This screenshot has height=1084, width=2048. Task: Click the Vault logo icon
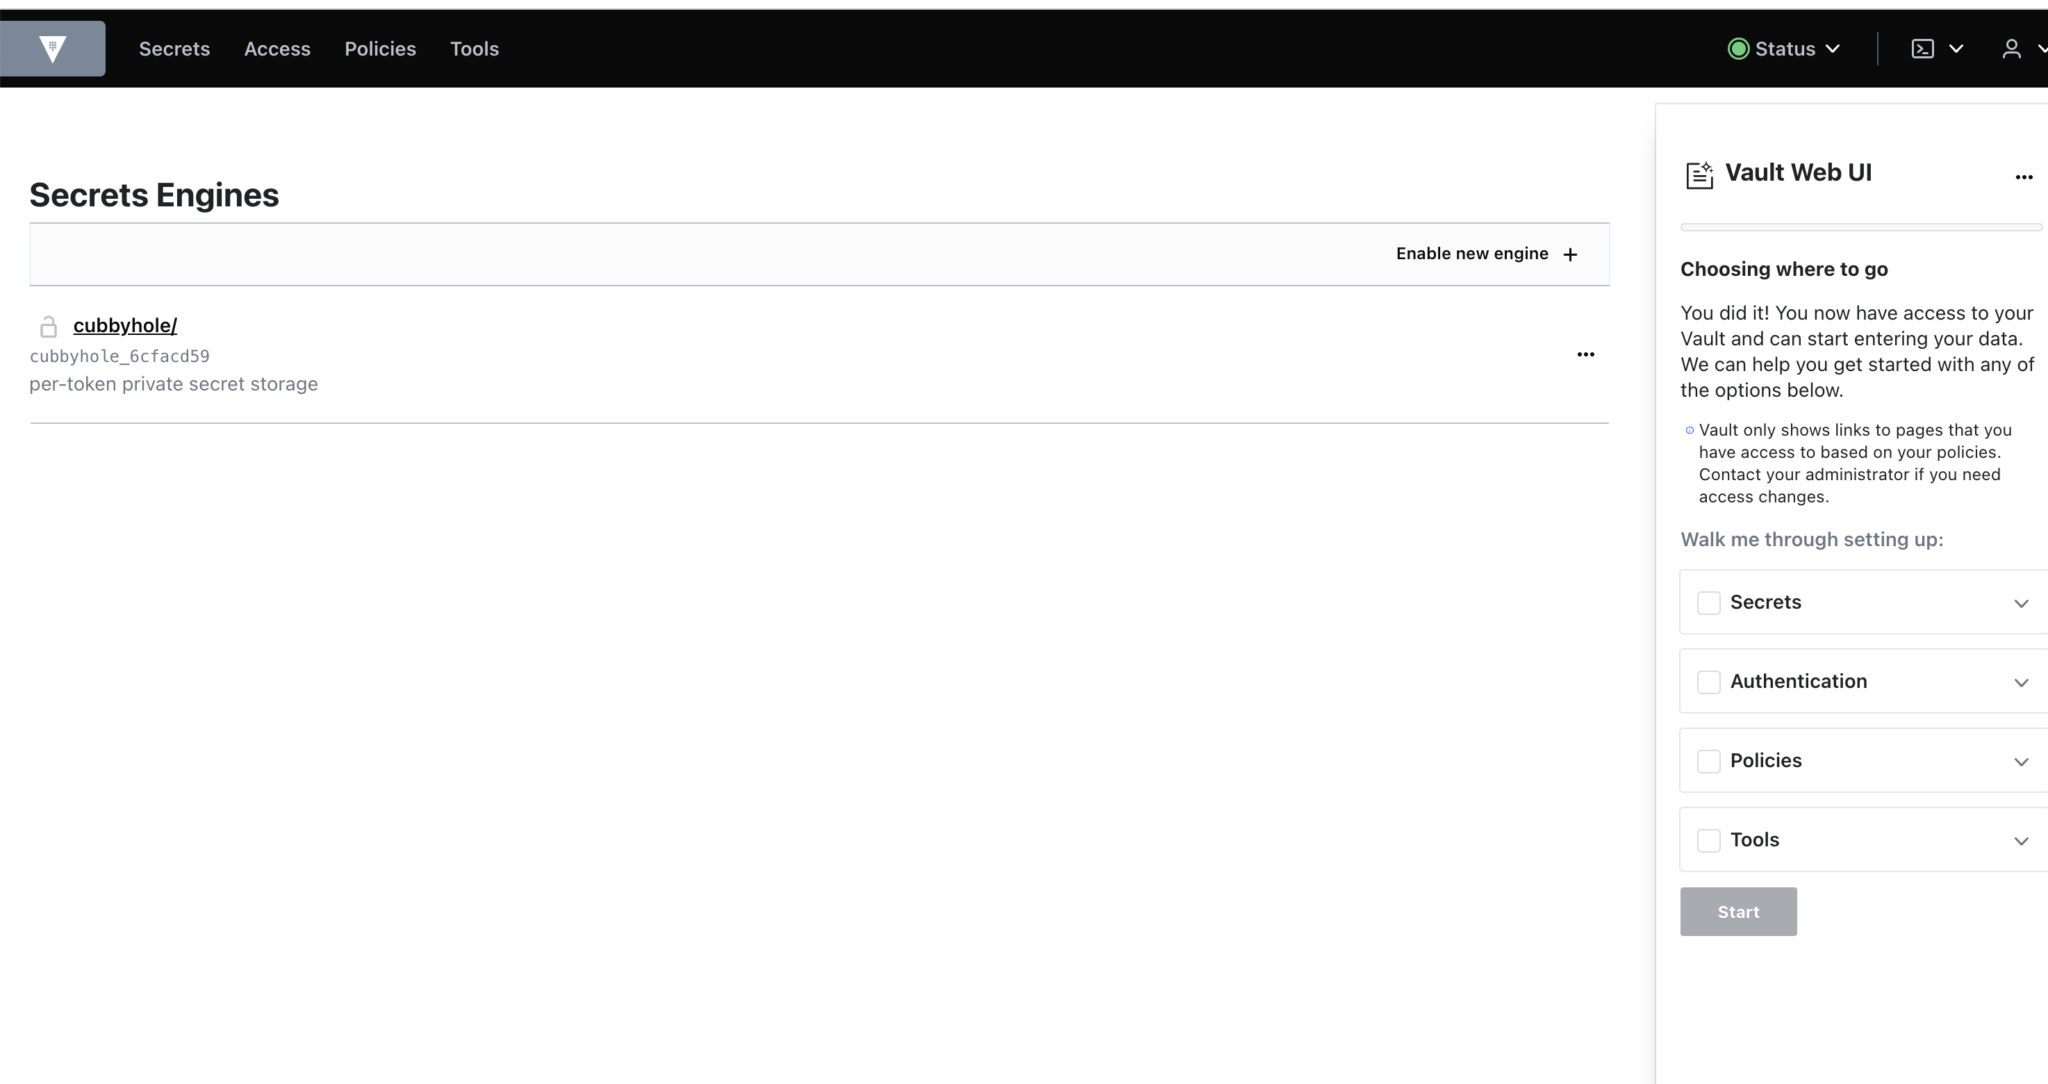(52, 48)
